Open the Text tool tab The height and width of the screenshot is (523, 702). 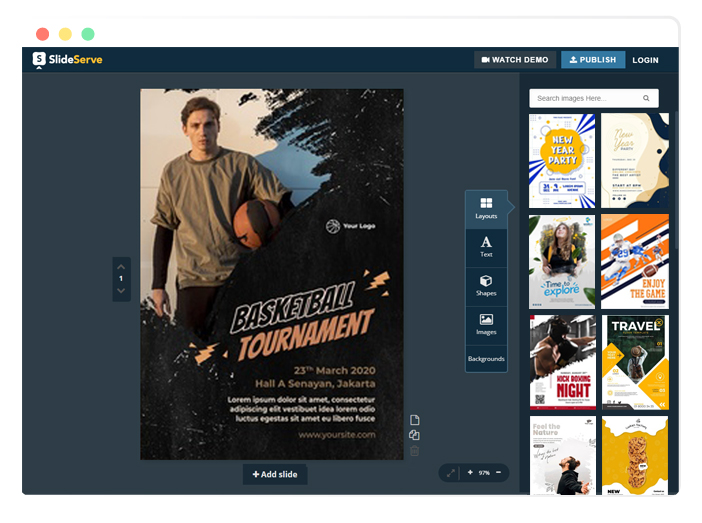pyautogui.click(x=486, y=247)
